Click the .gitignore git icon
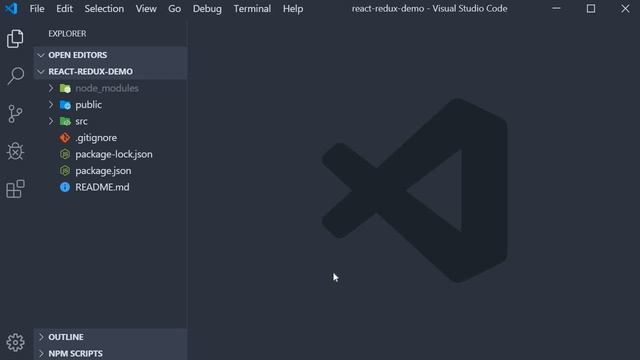The image size is (640, 360). click(65, 138)
